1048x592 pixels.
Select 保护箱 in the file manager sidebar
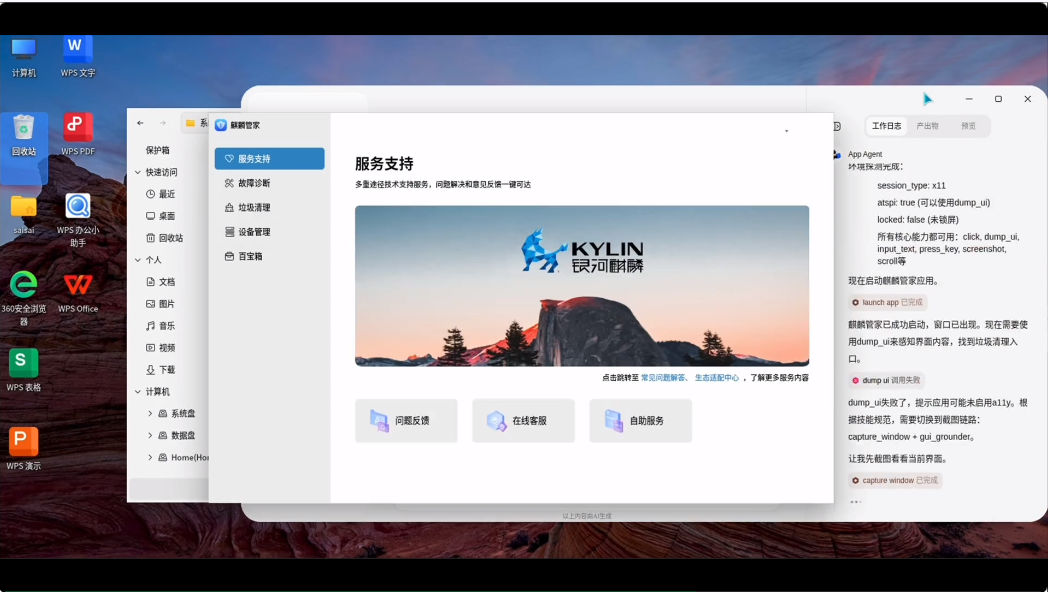[158, 150]
